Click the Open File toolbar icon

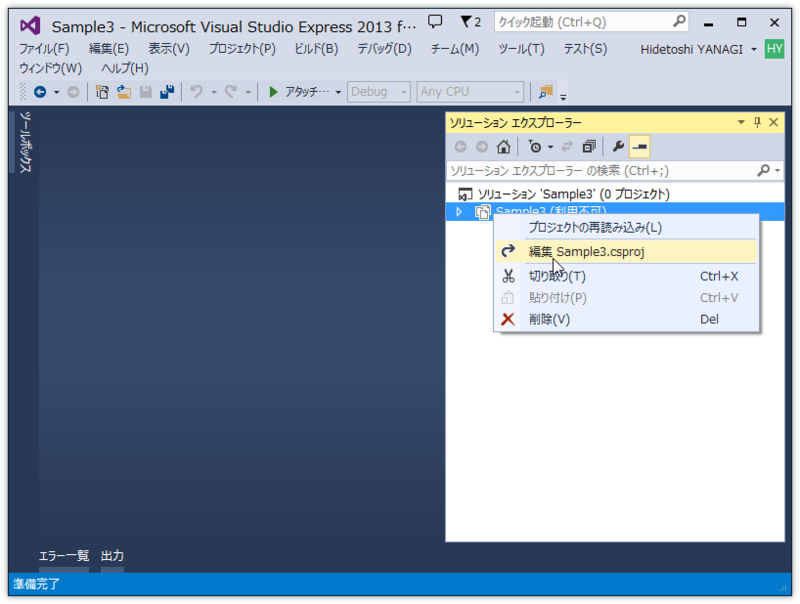[124, 92]
